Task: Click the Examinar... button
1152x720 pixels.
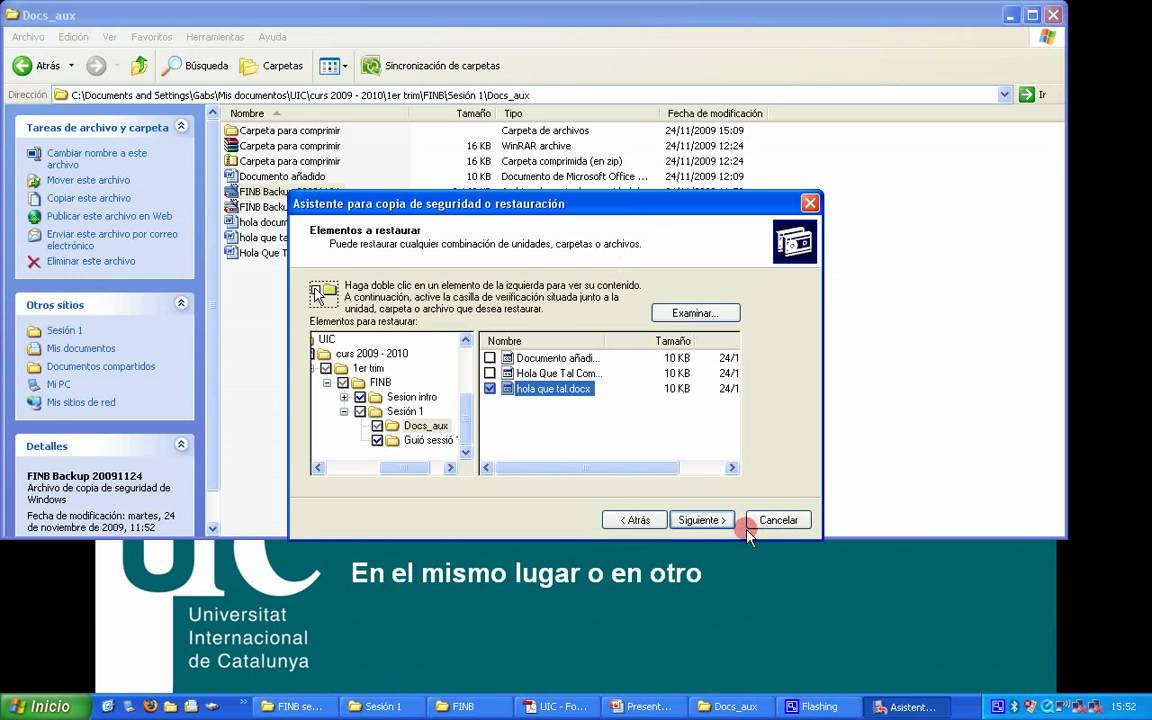Action: coord(696,313)
